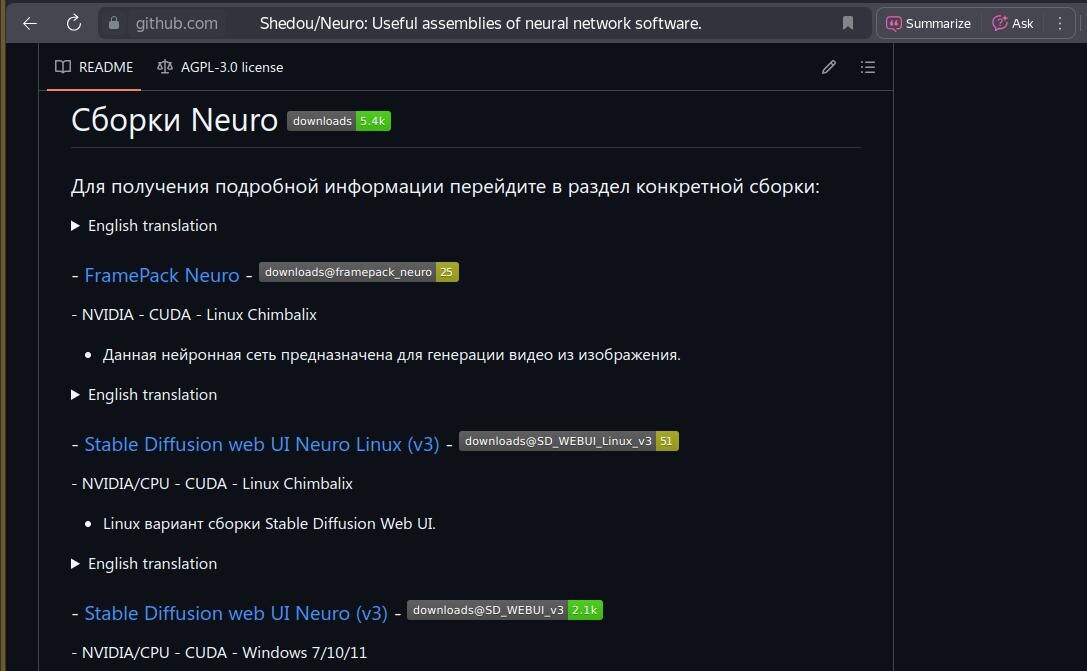This screenshot has width=1087, height=671.
Task: Open the browser three-dot menu
Action: pos(1060,24)
